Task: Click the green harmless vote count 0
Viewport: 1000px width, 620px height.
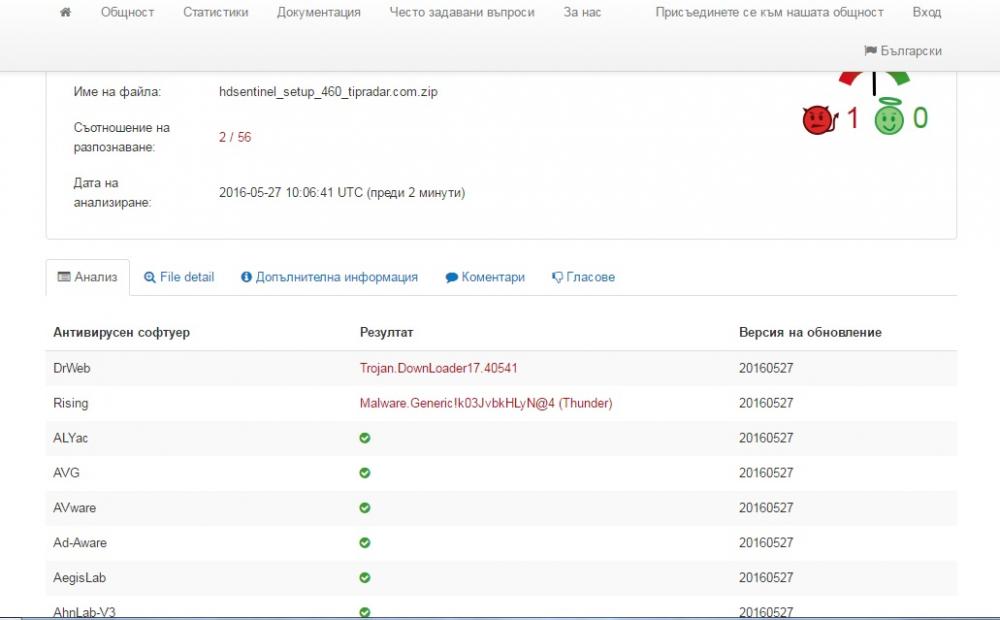Action: [920, 119]
